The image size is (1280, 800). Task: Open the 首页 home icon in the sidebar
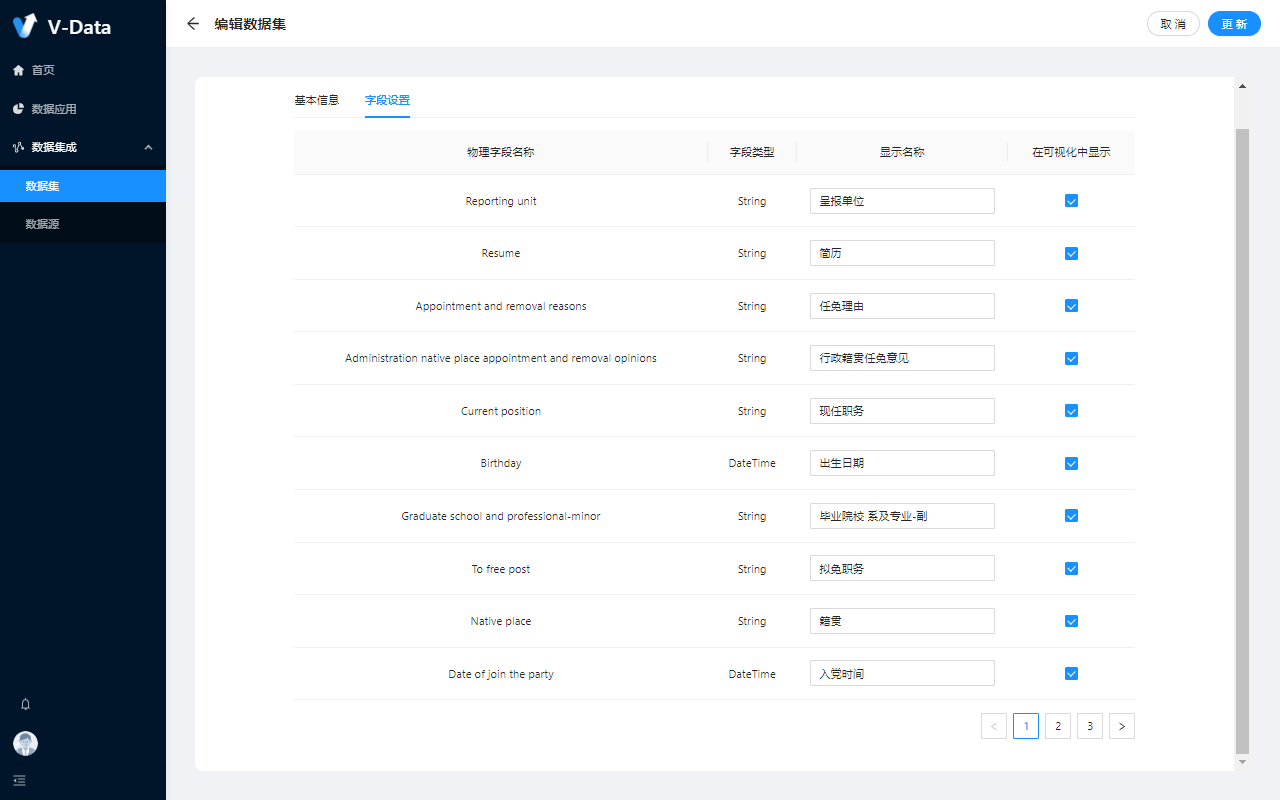click(18, 70)
